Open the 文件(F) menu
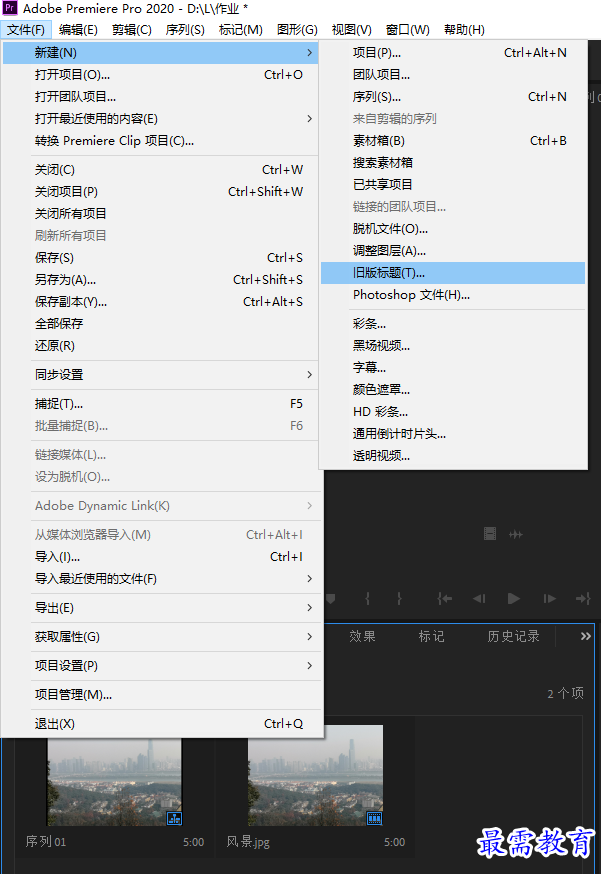 click(x=26, y=30)
